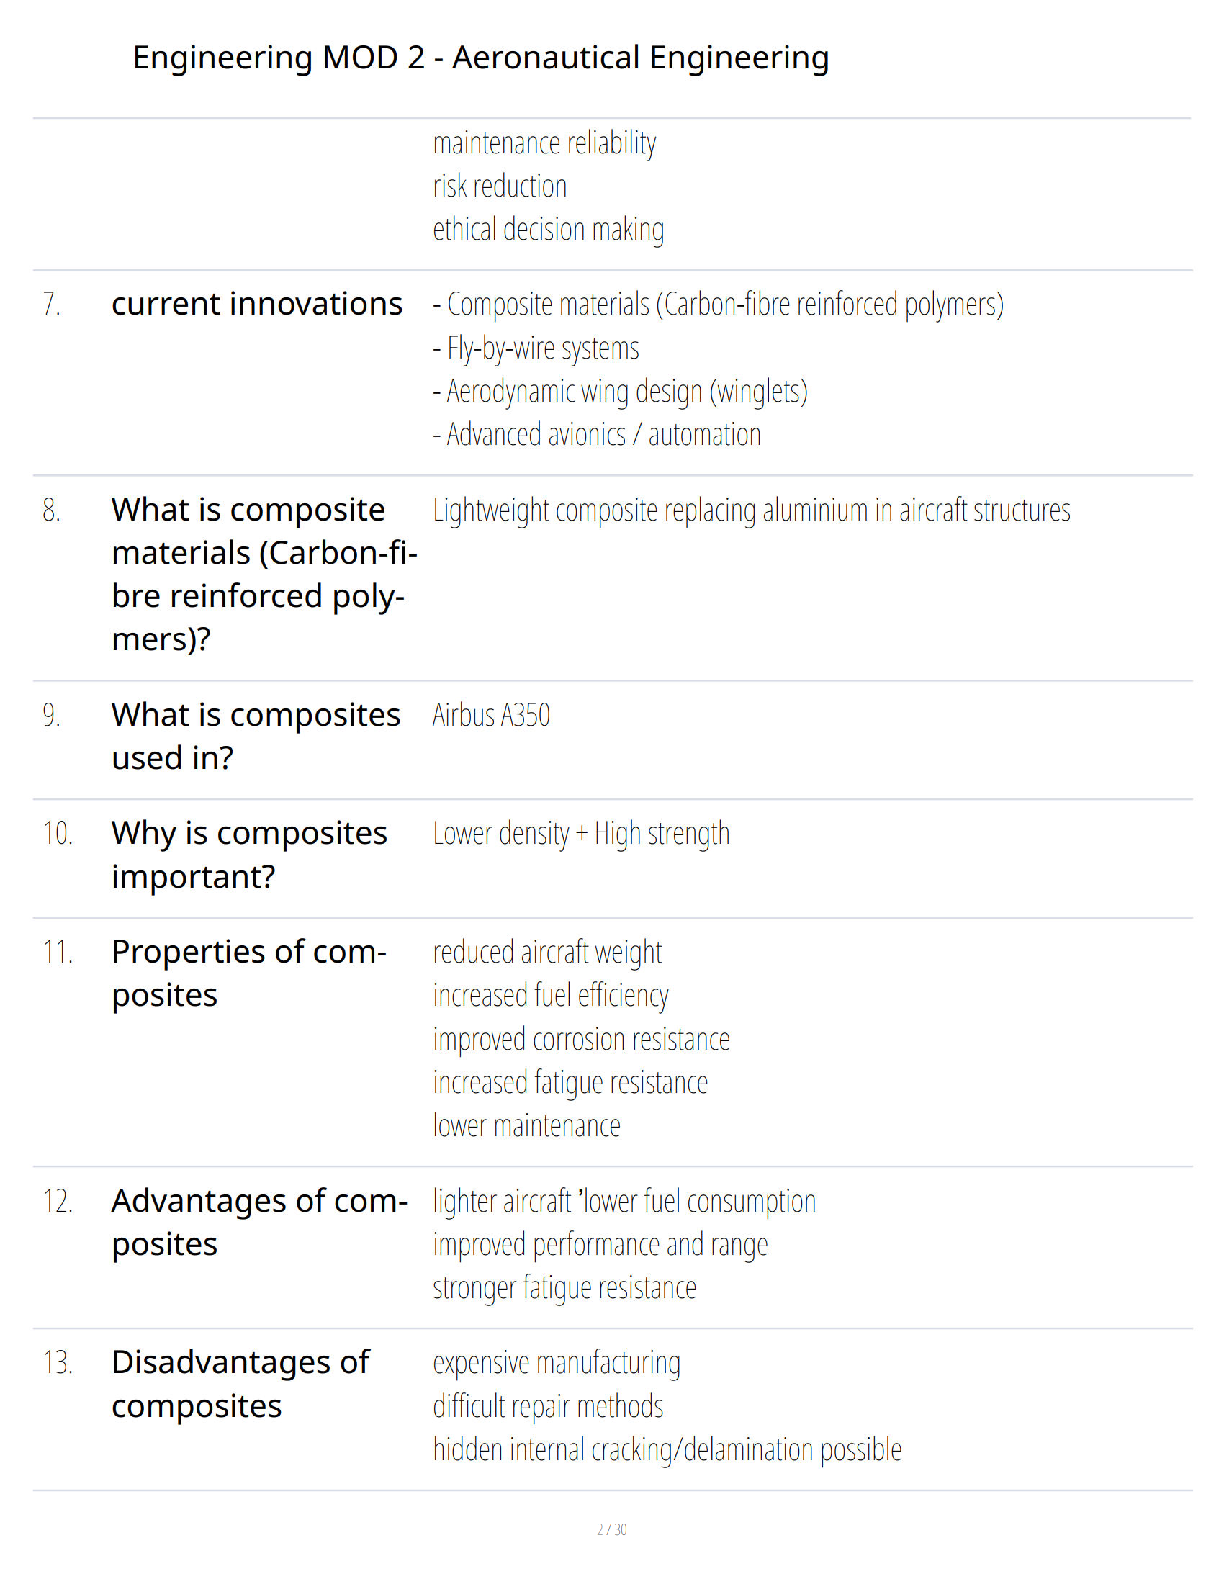This screenshot has width=1224, height=1584.
Task: Click the title Engineering MOD 2 - Aeronautical Engineering
Action: pos(481,58)
